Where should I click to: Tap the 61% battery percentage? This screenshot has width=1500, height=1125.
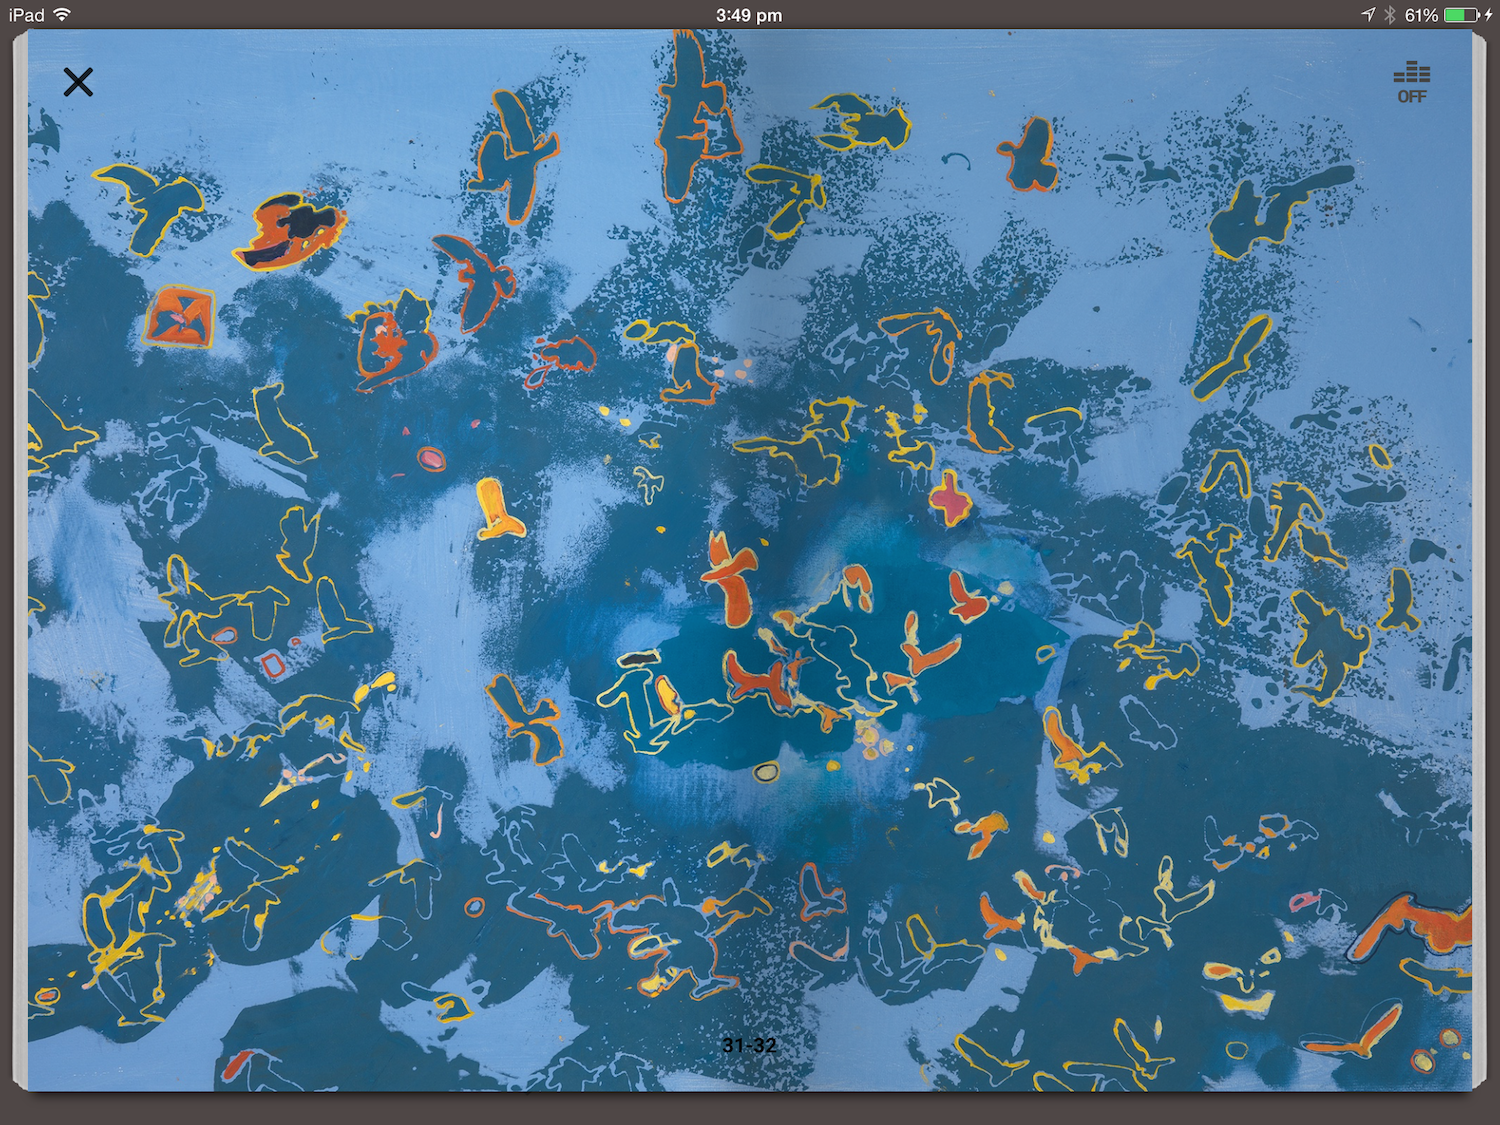click(1421, 15)
